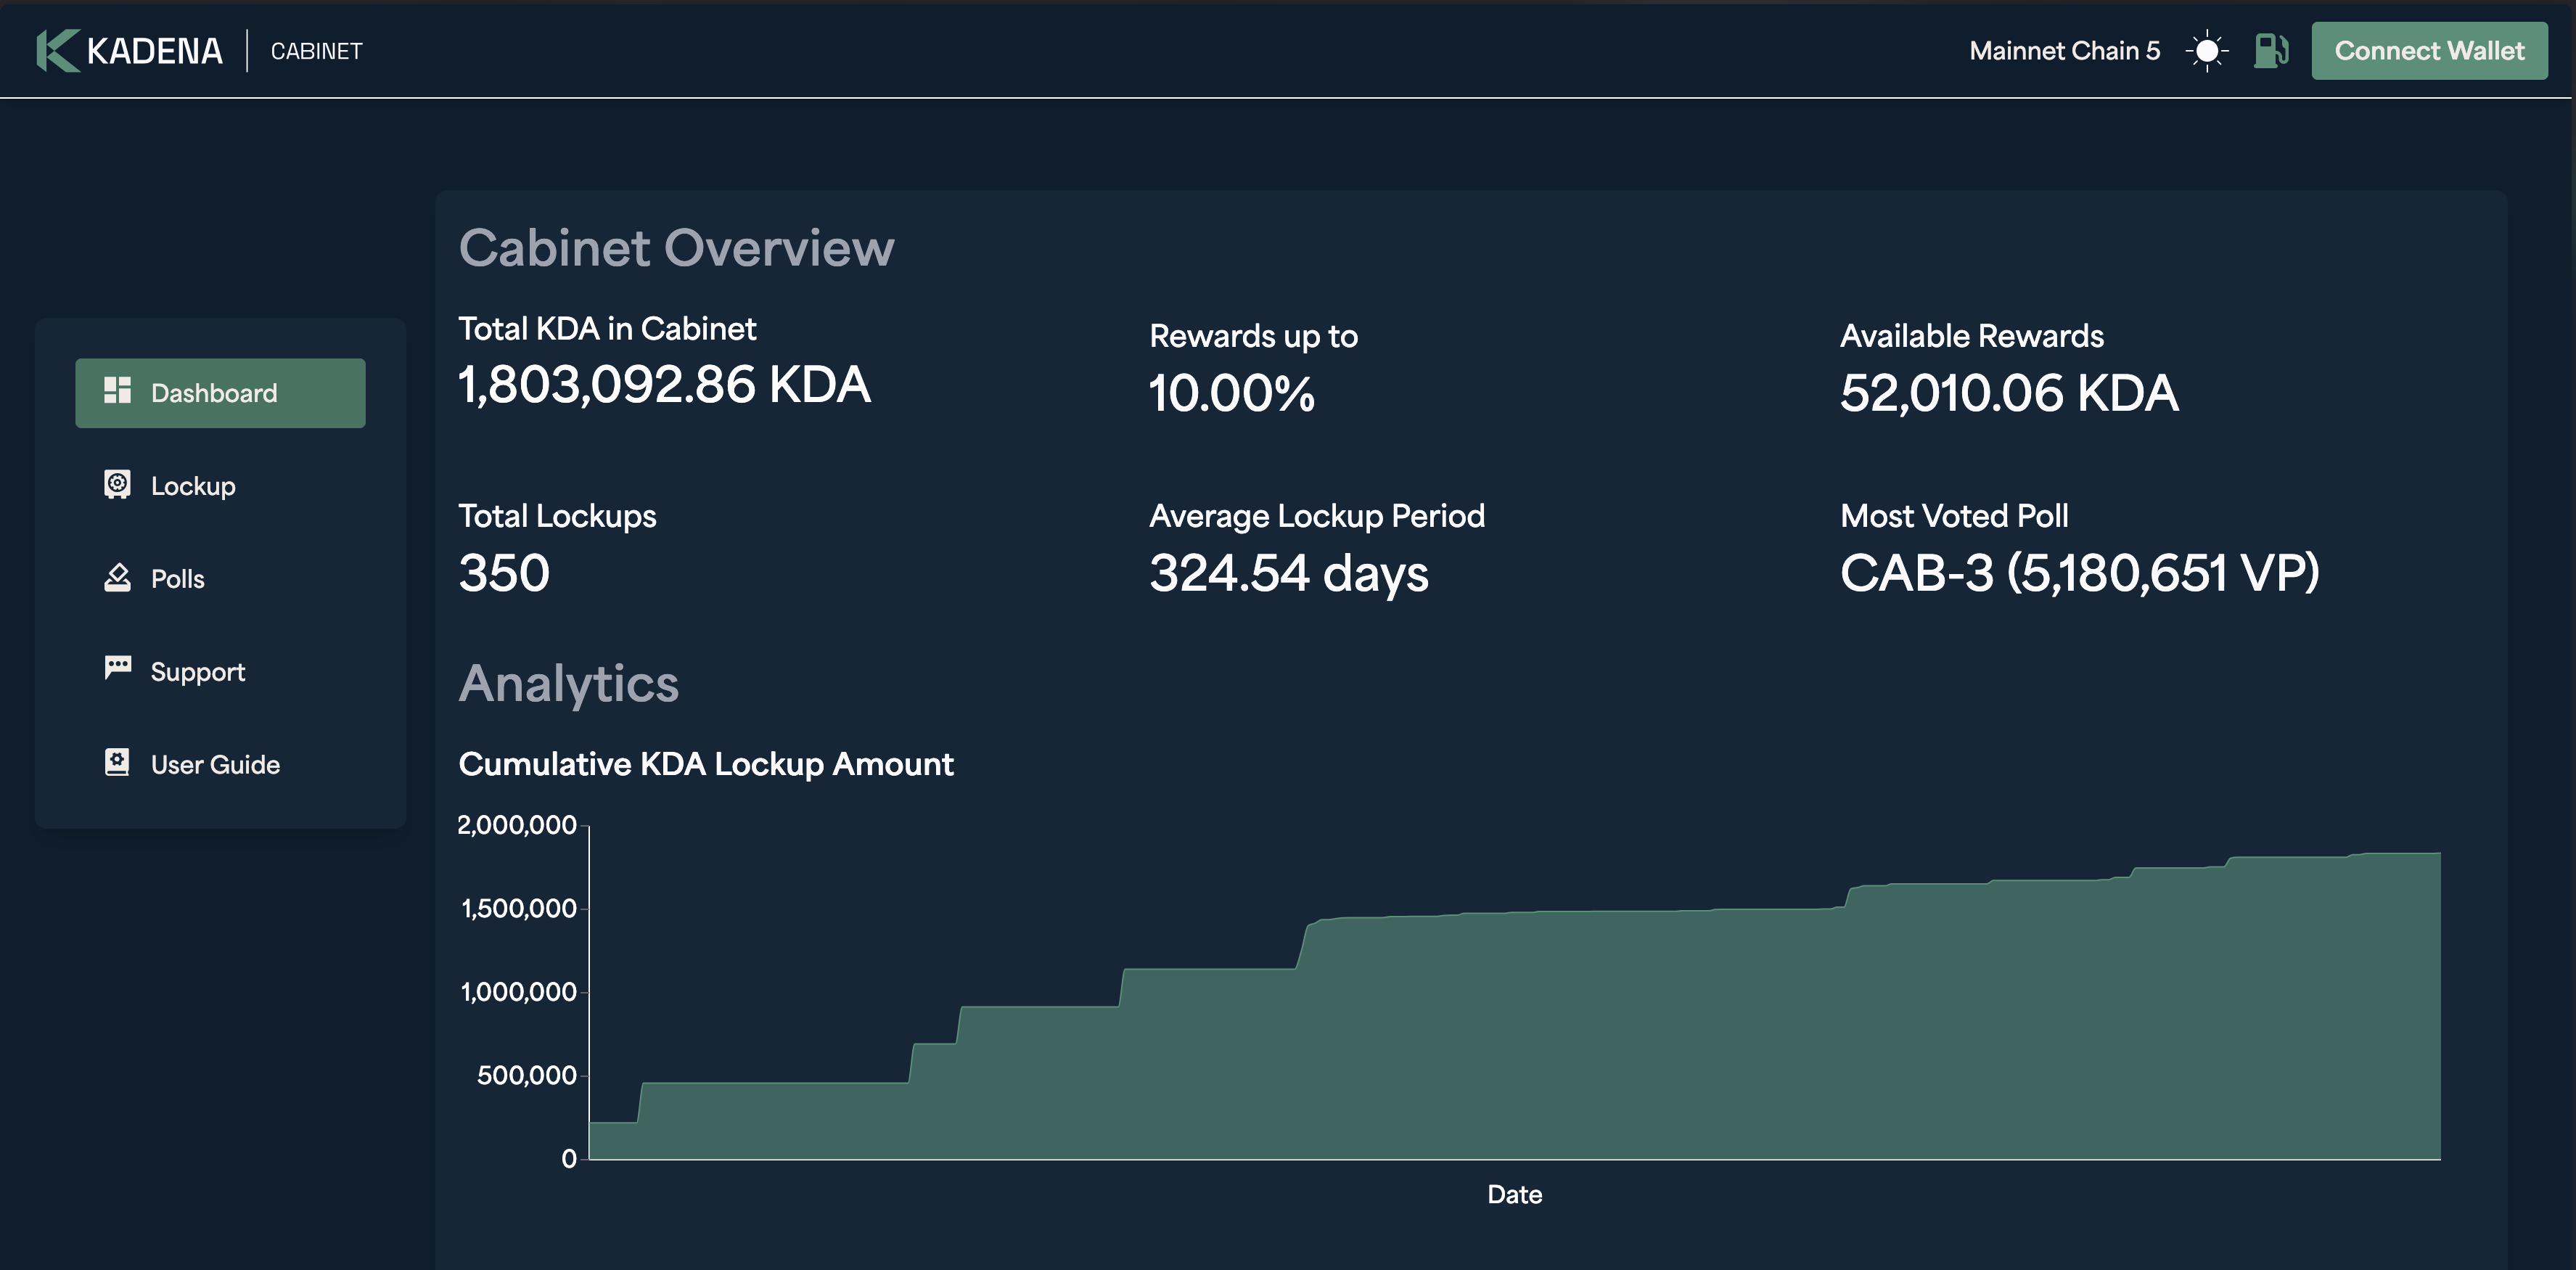Select the Analytics heading

568,685
